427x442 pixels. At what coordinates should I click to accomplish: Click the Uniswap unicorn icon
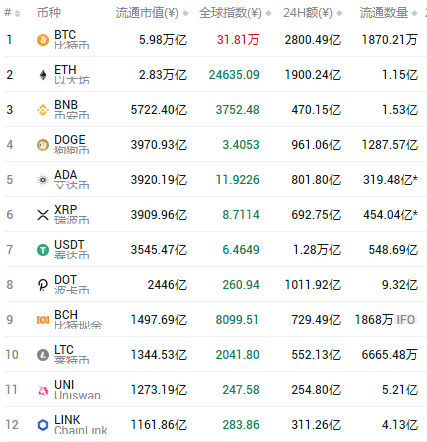43,390
